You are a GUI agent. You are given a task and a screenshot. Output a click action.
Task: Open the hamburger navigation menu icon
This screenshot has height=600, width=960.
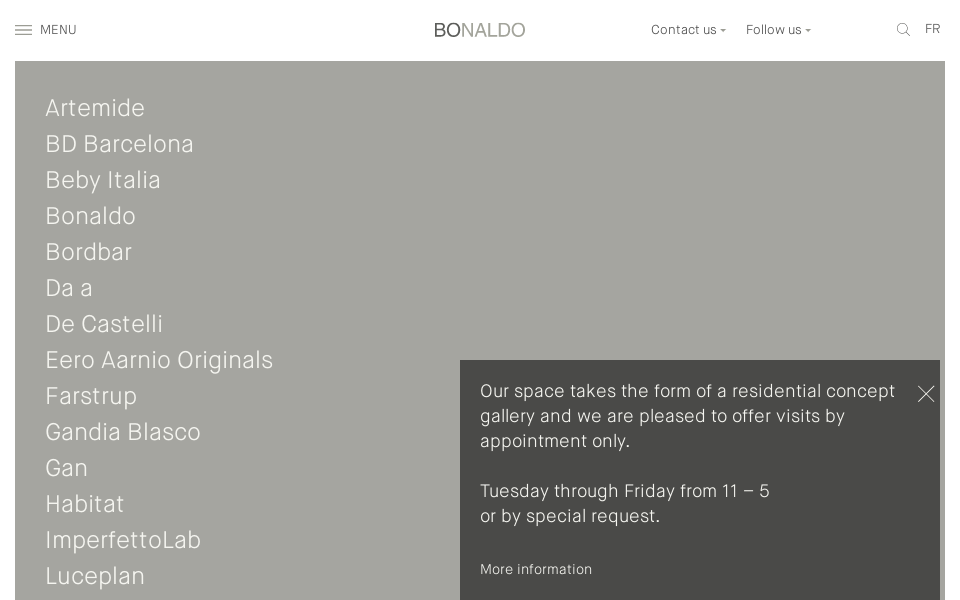coord(24,30)
